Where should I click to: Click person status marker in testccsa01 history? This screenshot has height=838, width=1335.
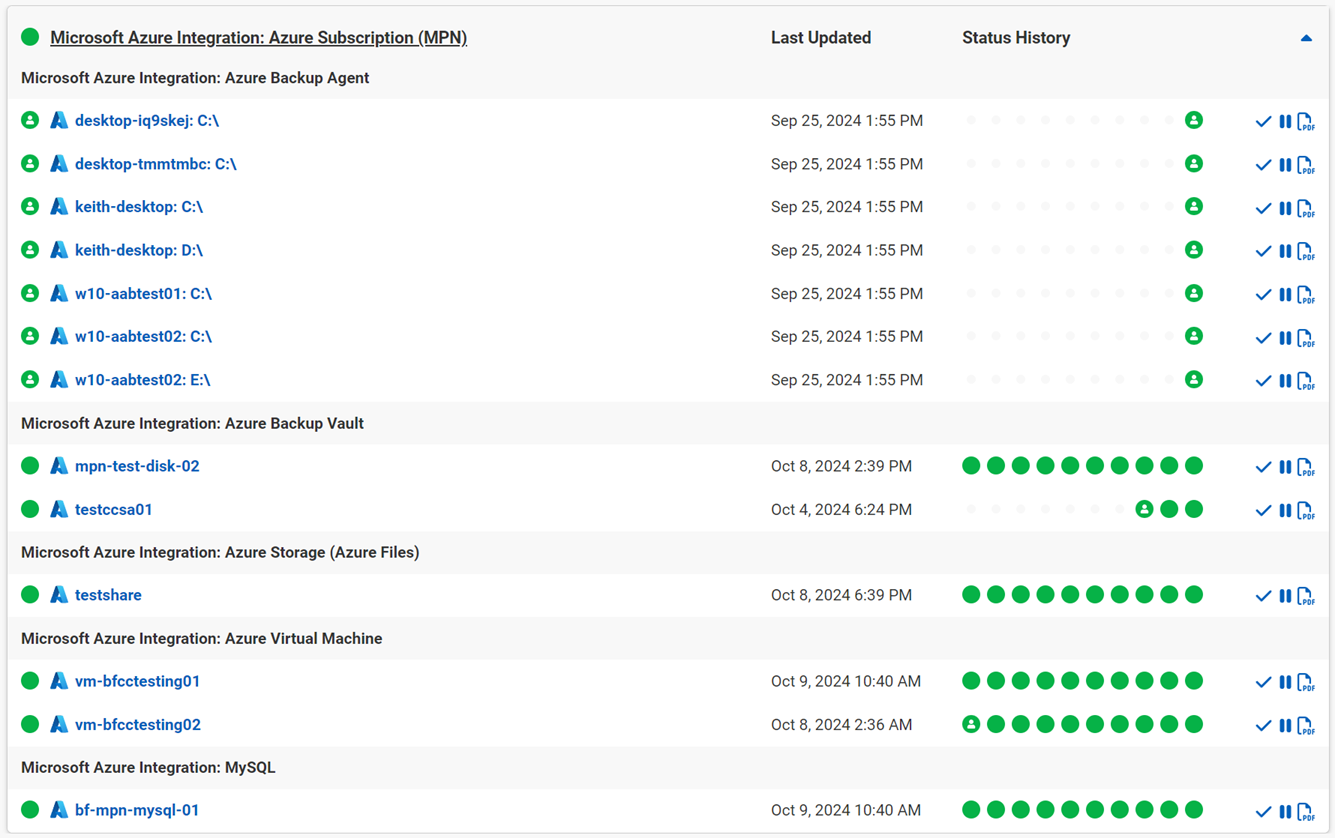[x=1144, y=509]
